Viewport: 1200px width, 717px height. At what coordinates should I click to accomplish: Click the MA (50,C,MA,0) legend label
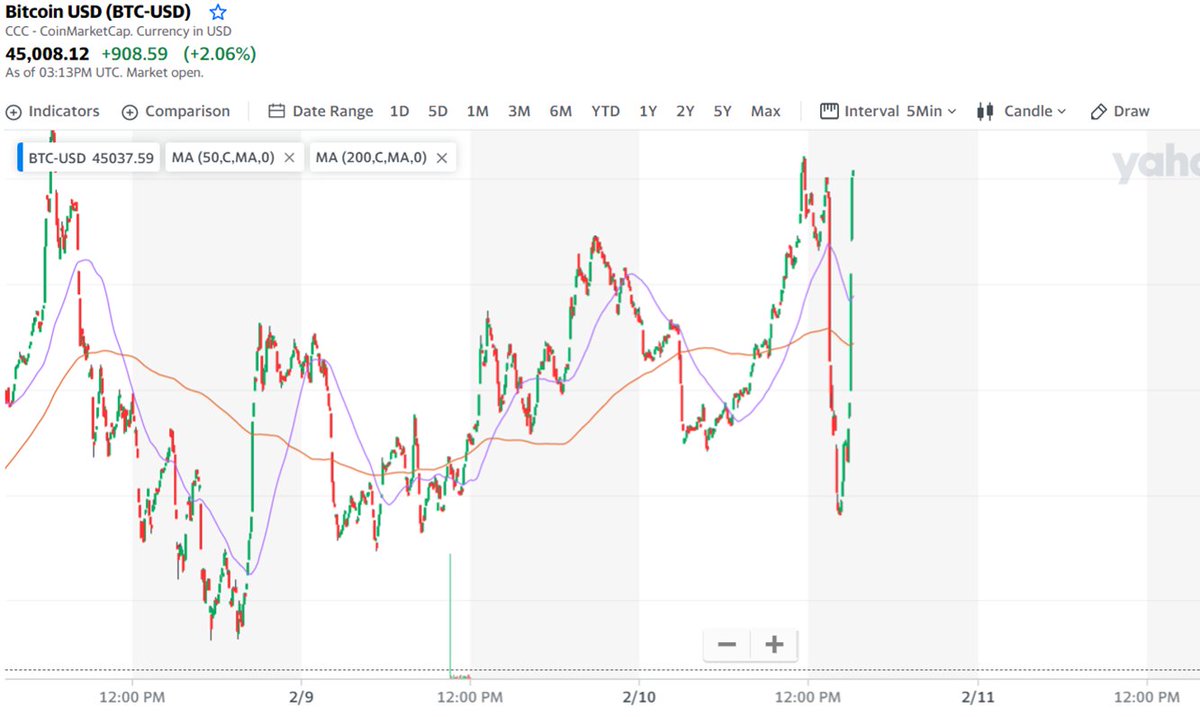[x=223, y=157]
